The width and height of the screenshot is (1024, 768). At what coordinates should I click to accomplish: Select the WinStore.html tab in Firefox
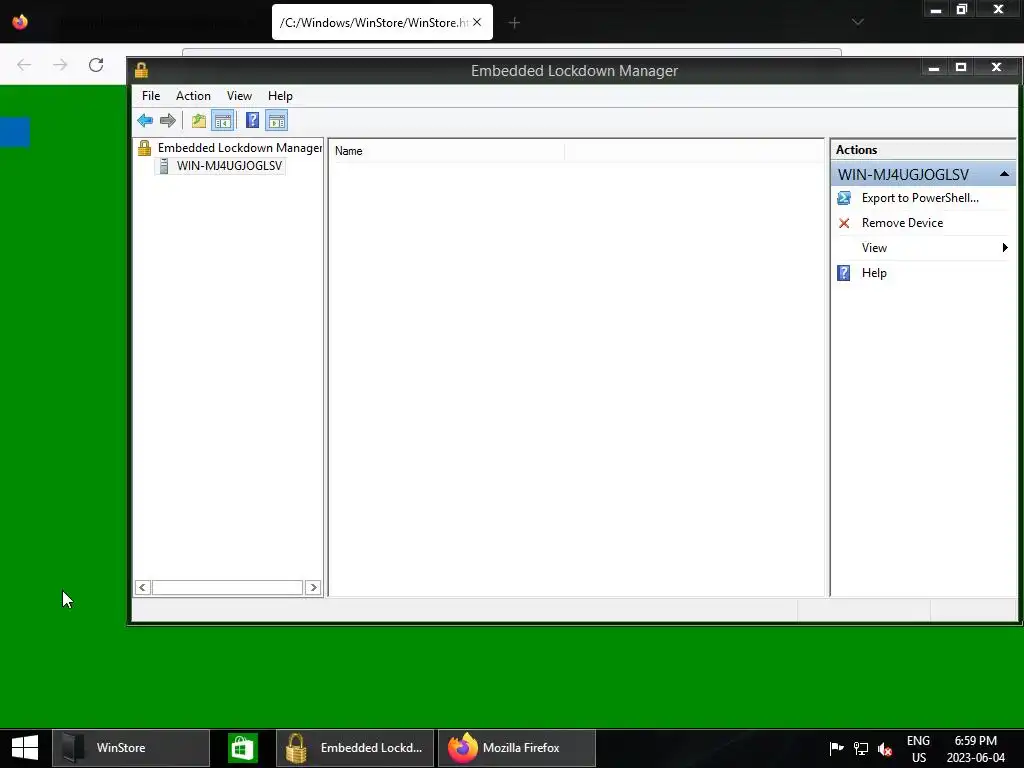pos(374,22)
